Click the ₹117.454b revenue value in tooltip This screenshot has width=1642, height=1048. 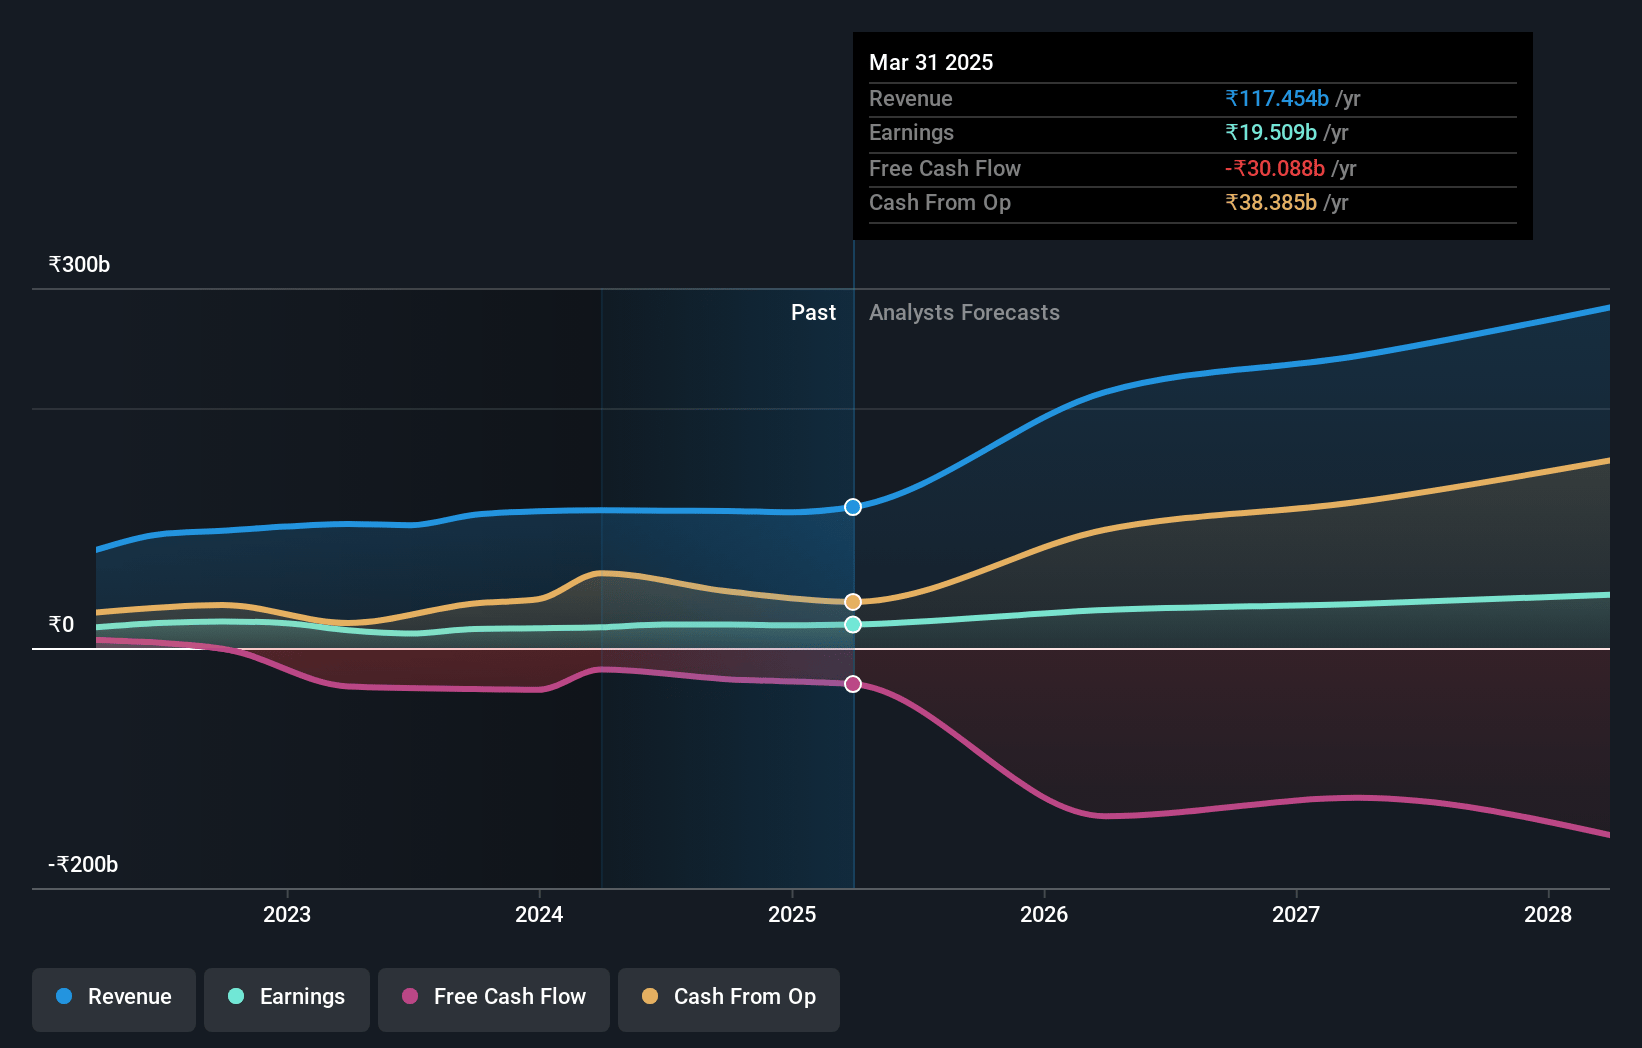pyautogui.click(x=1277, y=98)
